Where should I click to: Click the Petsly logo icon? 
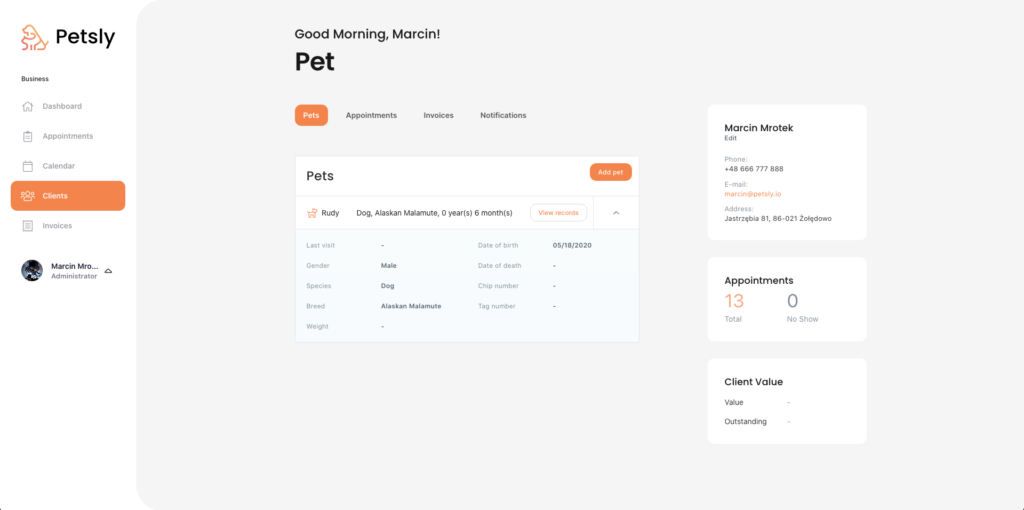35,37
